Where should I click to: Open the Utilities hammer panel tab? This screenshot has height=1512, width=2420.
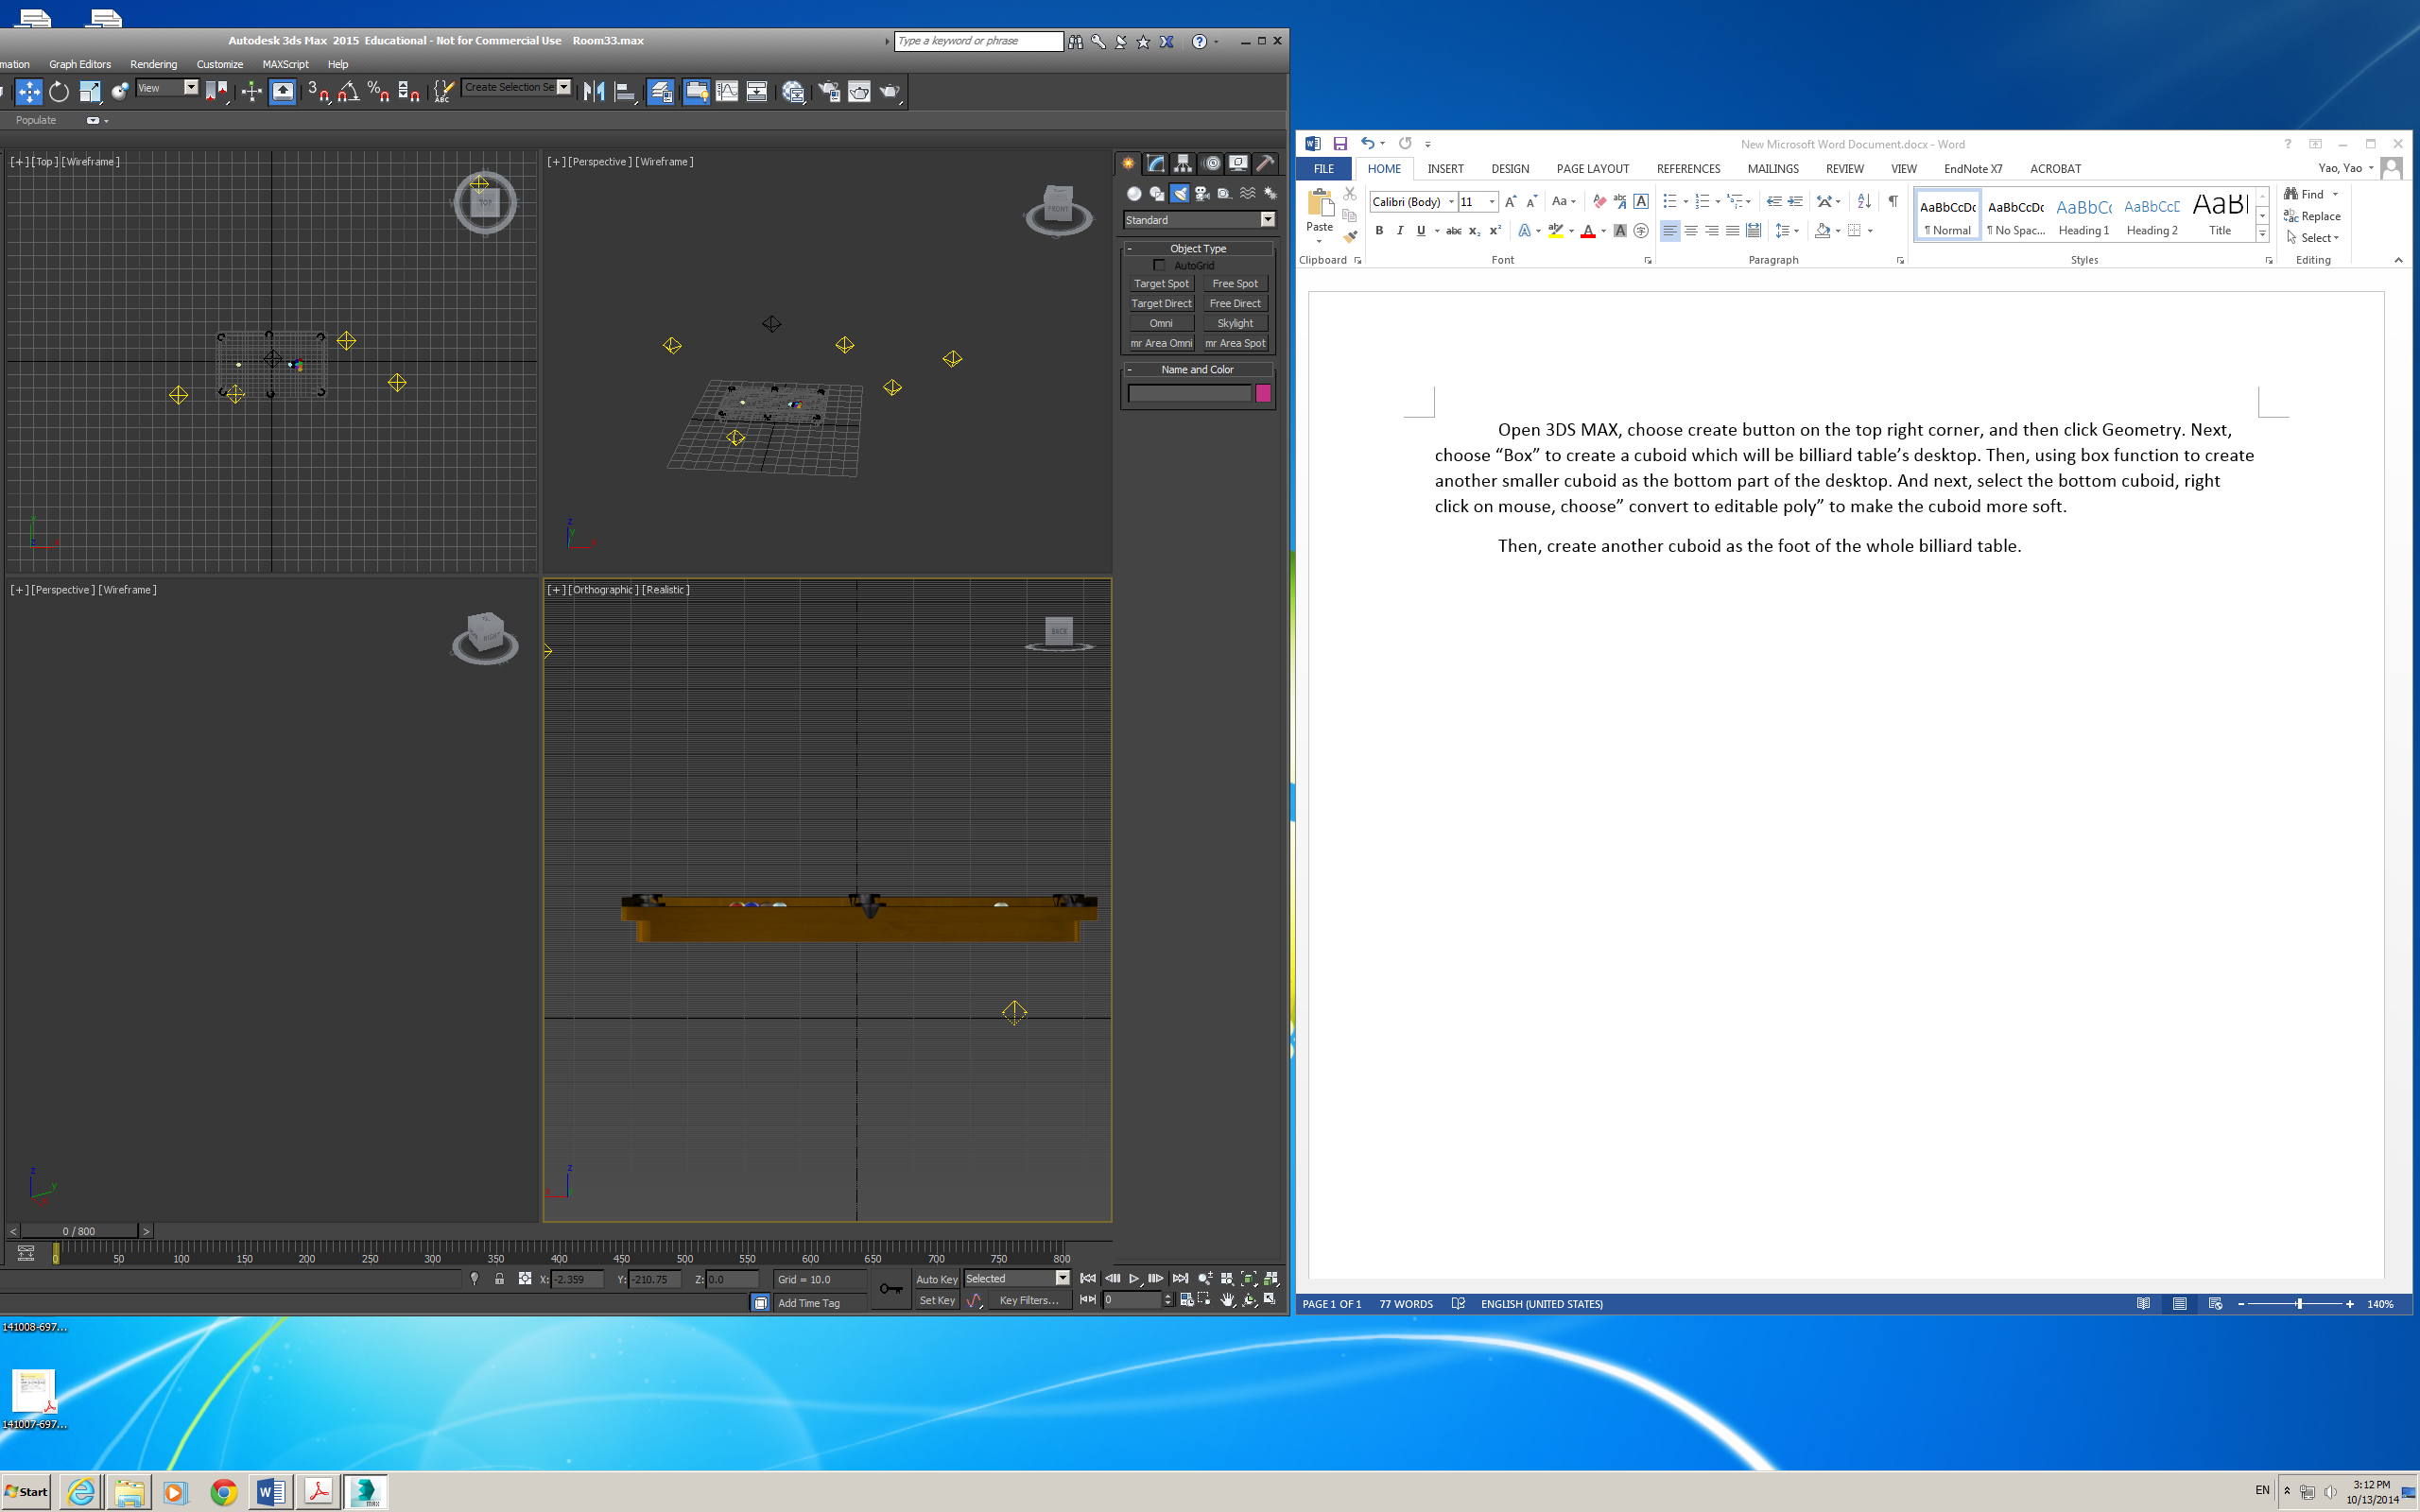tap(1265, 163)
